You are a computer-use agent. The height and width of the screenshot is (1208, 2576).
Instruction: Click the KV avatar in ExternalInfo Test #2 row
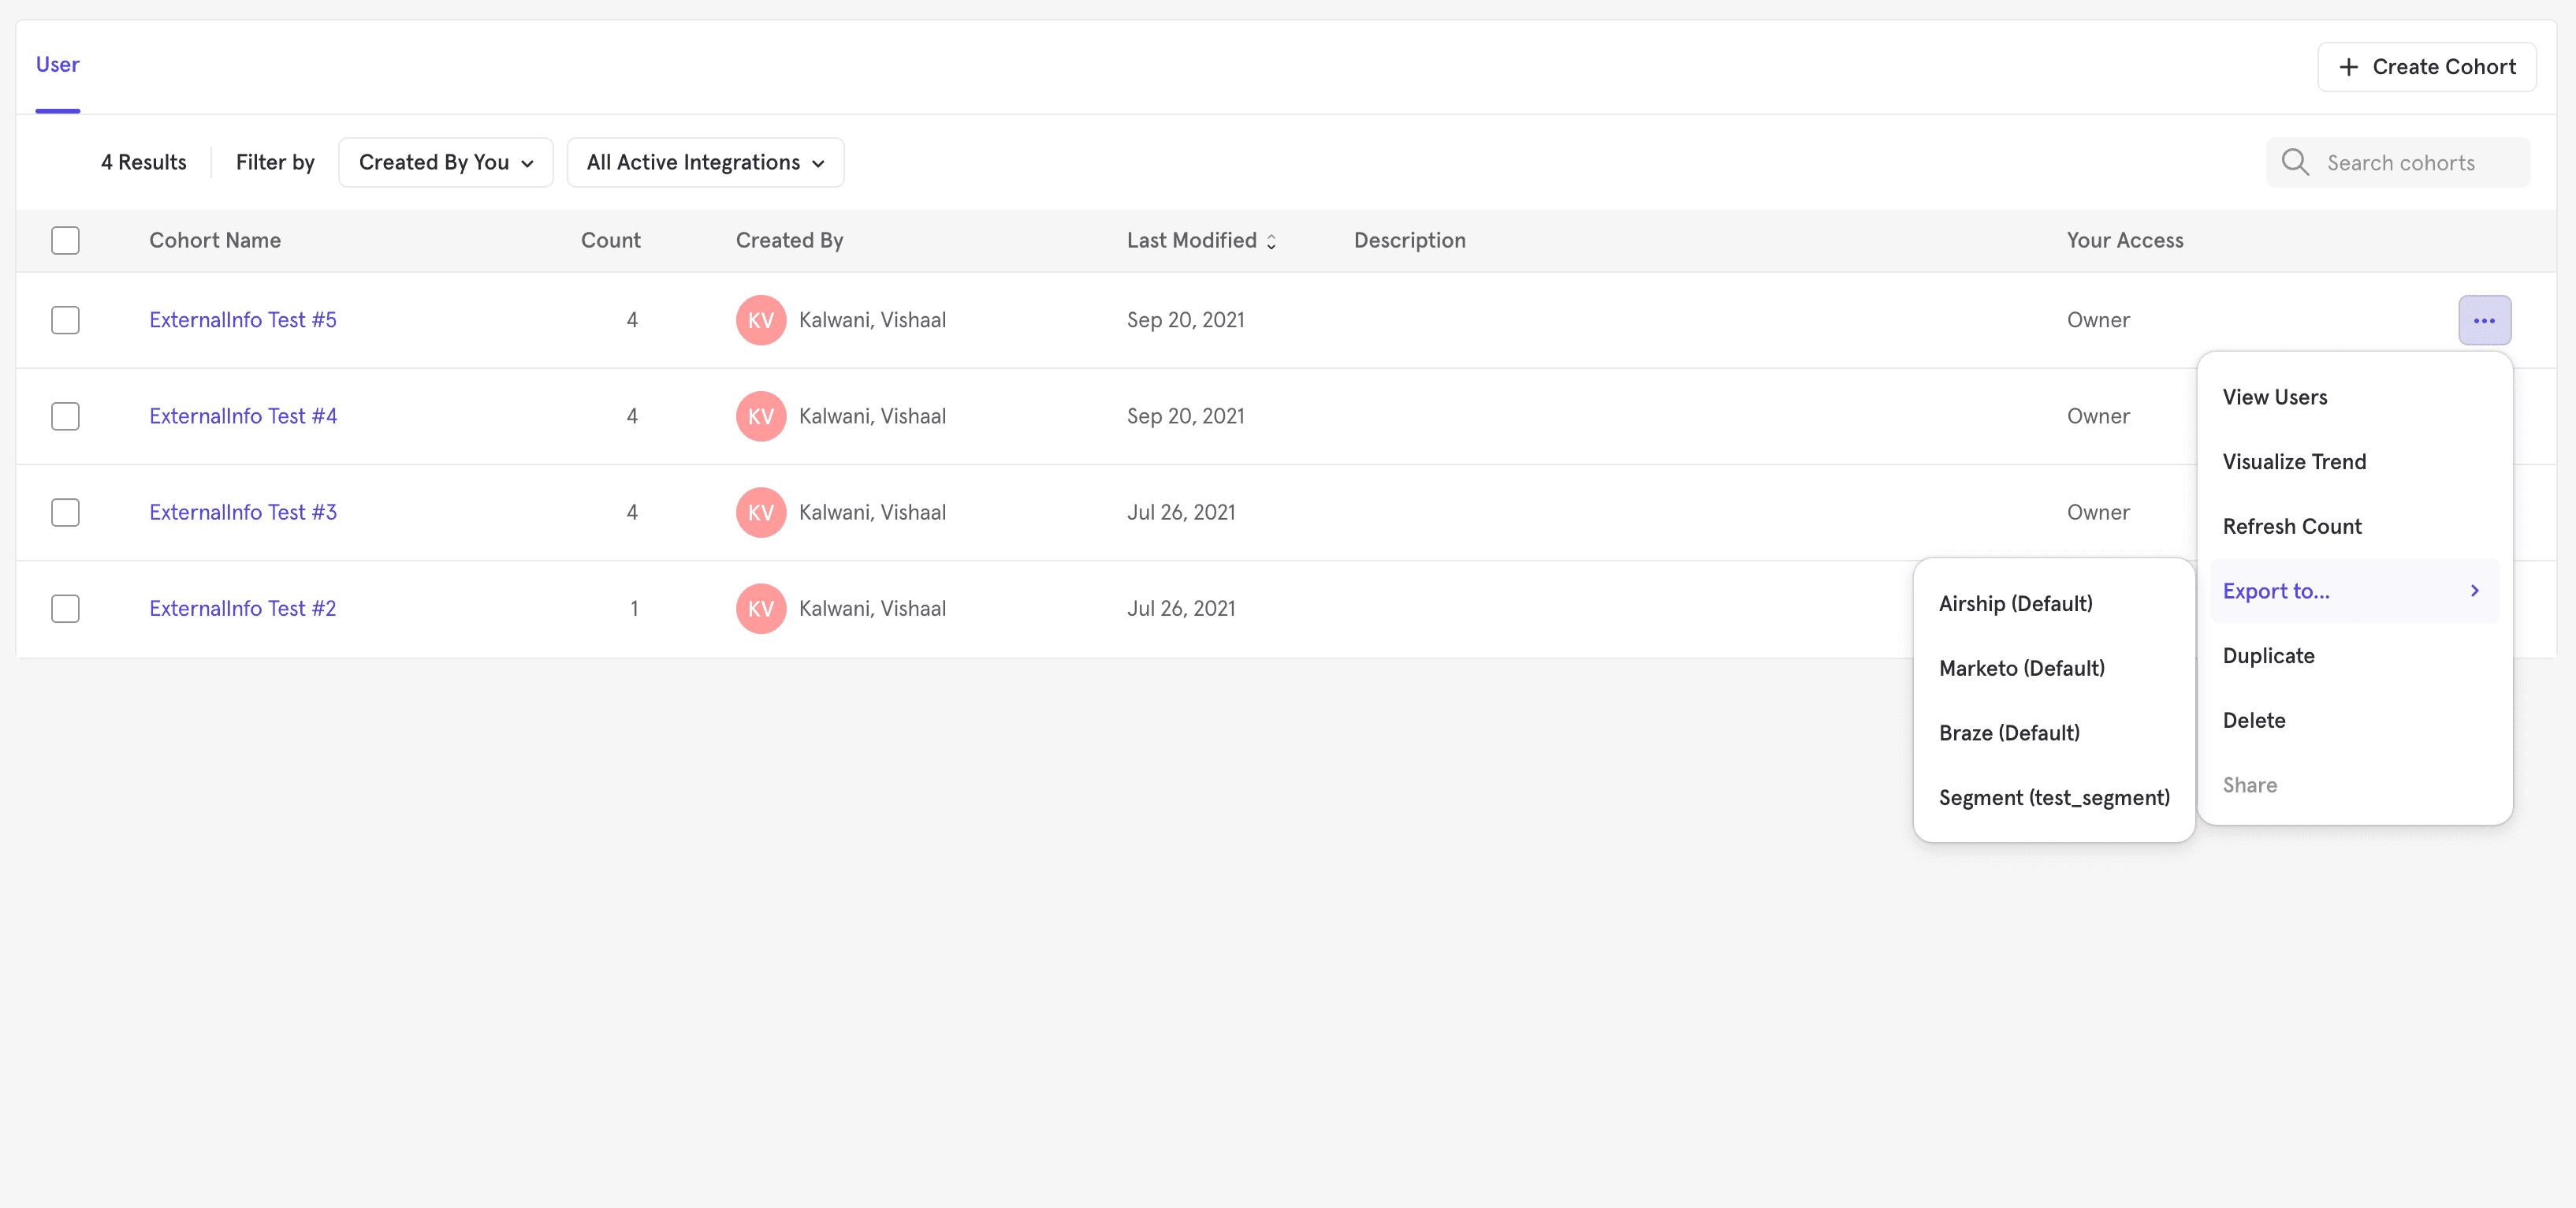click(x=761, y=608)
